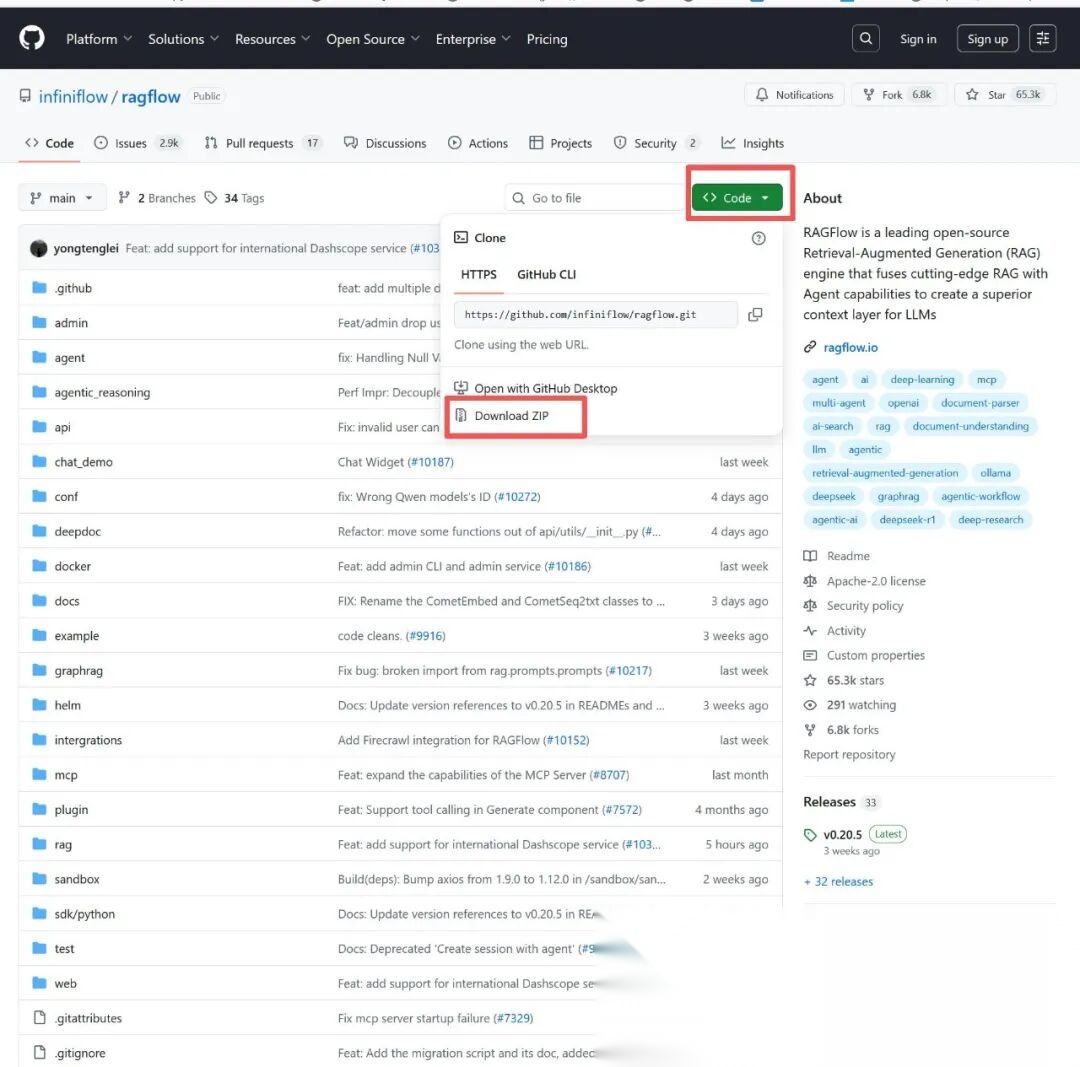This screenshot has width=1080, height=1067.
Task: Select the HTTPS clone tab
Action: click(479, 274)
